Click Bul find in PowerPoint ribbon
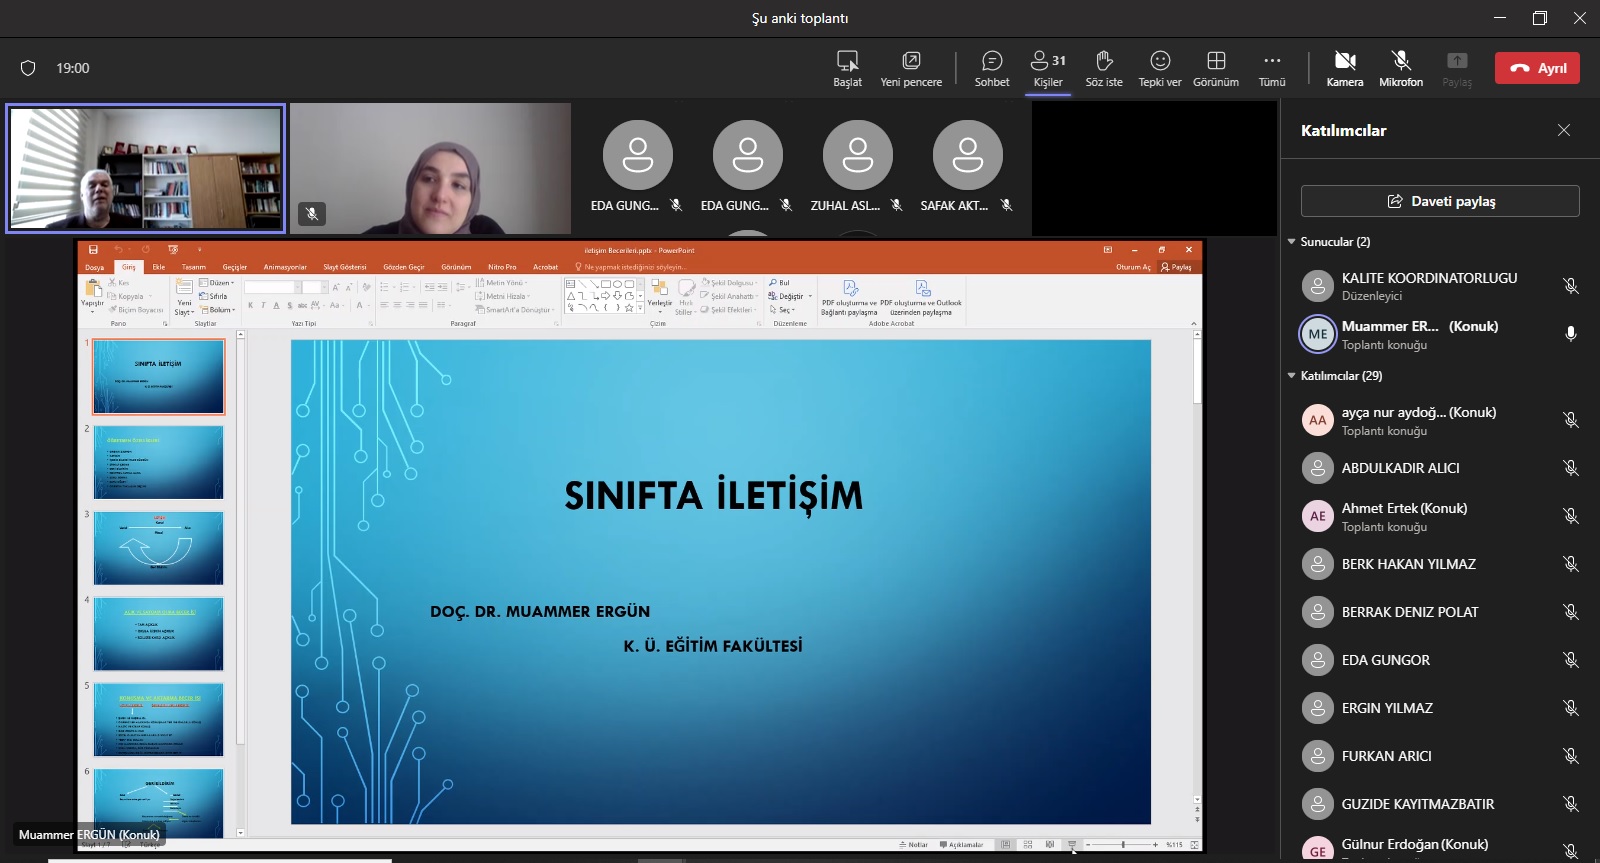The image size is (1600, 863). tap(779, 283)
